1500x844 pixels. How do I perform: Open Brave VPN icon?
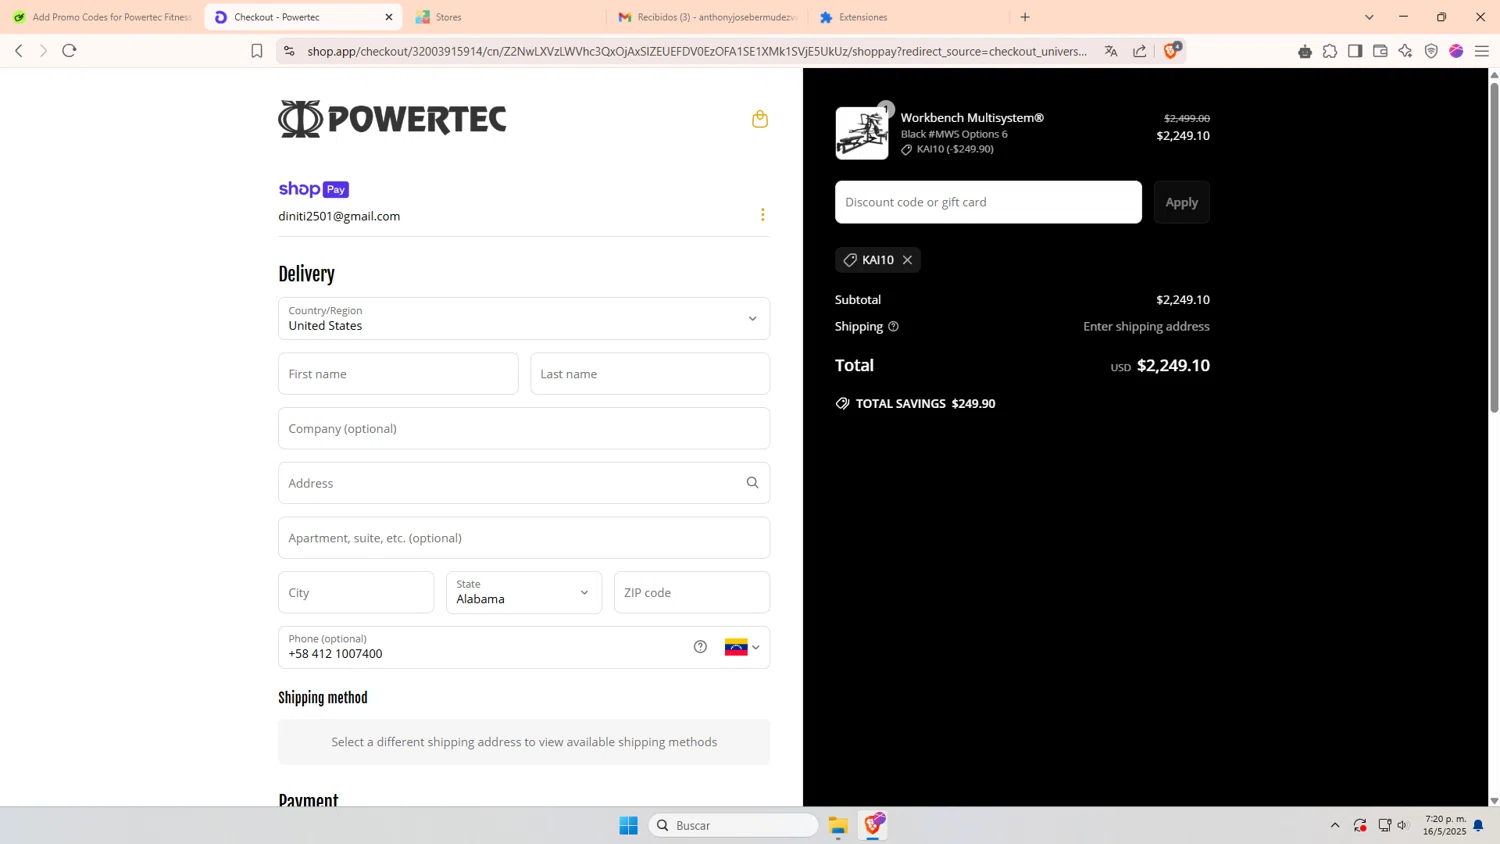click(1431, 51)
